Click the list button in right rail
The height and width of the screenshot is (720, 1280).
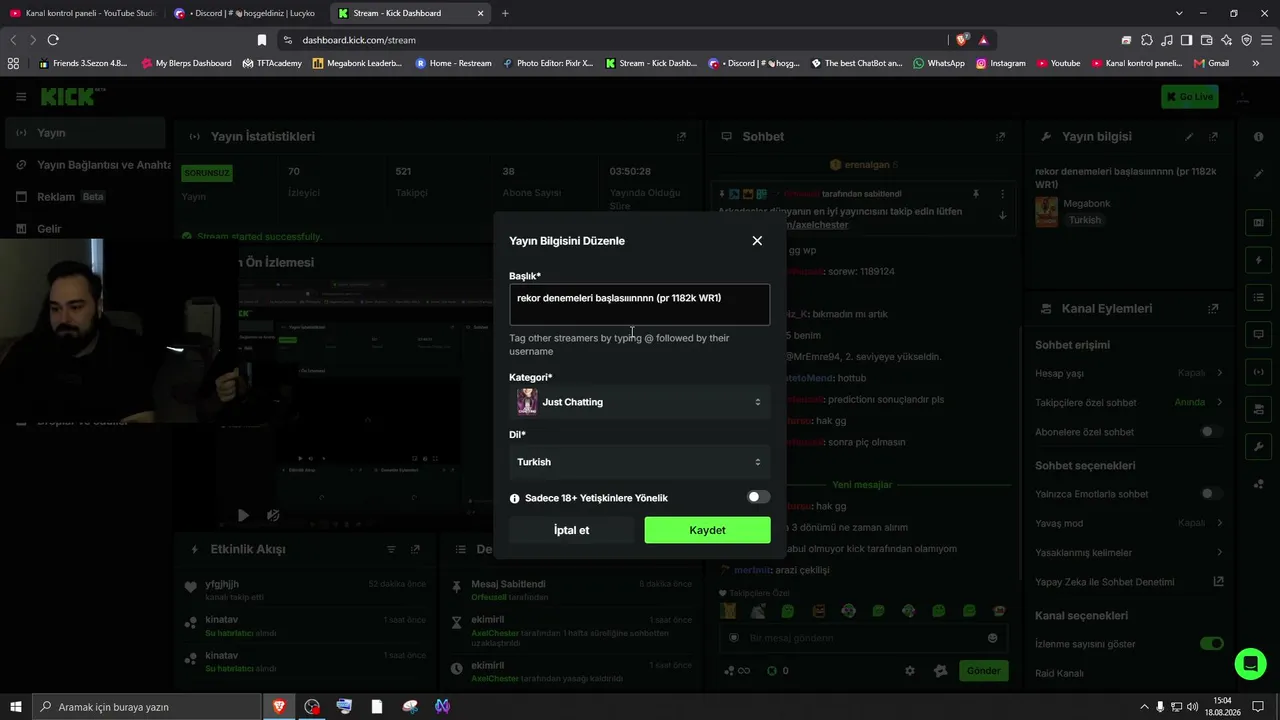(x=1259, y=297)
